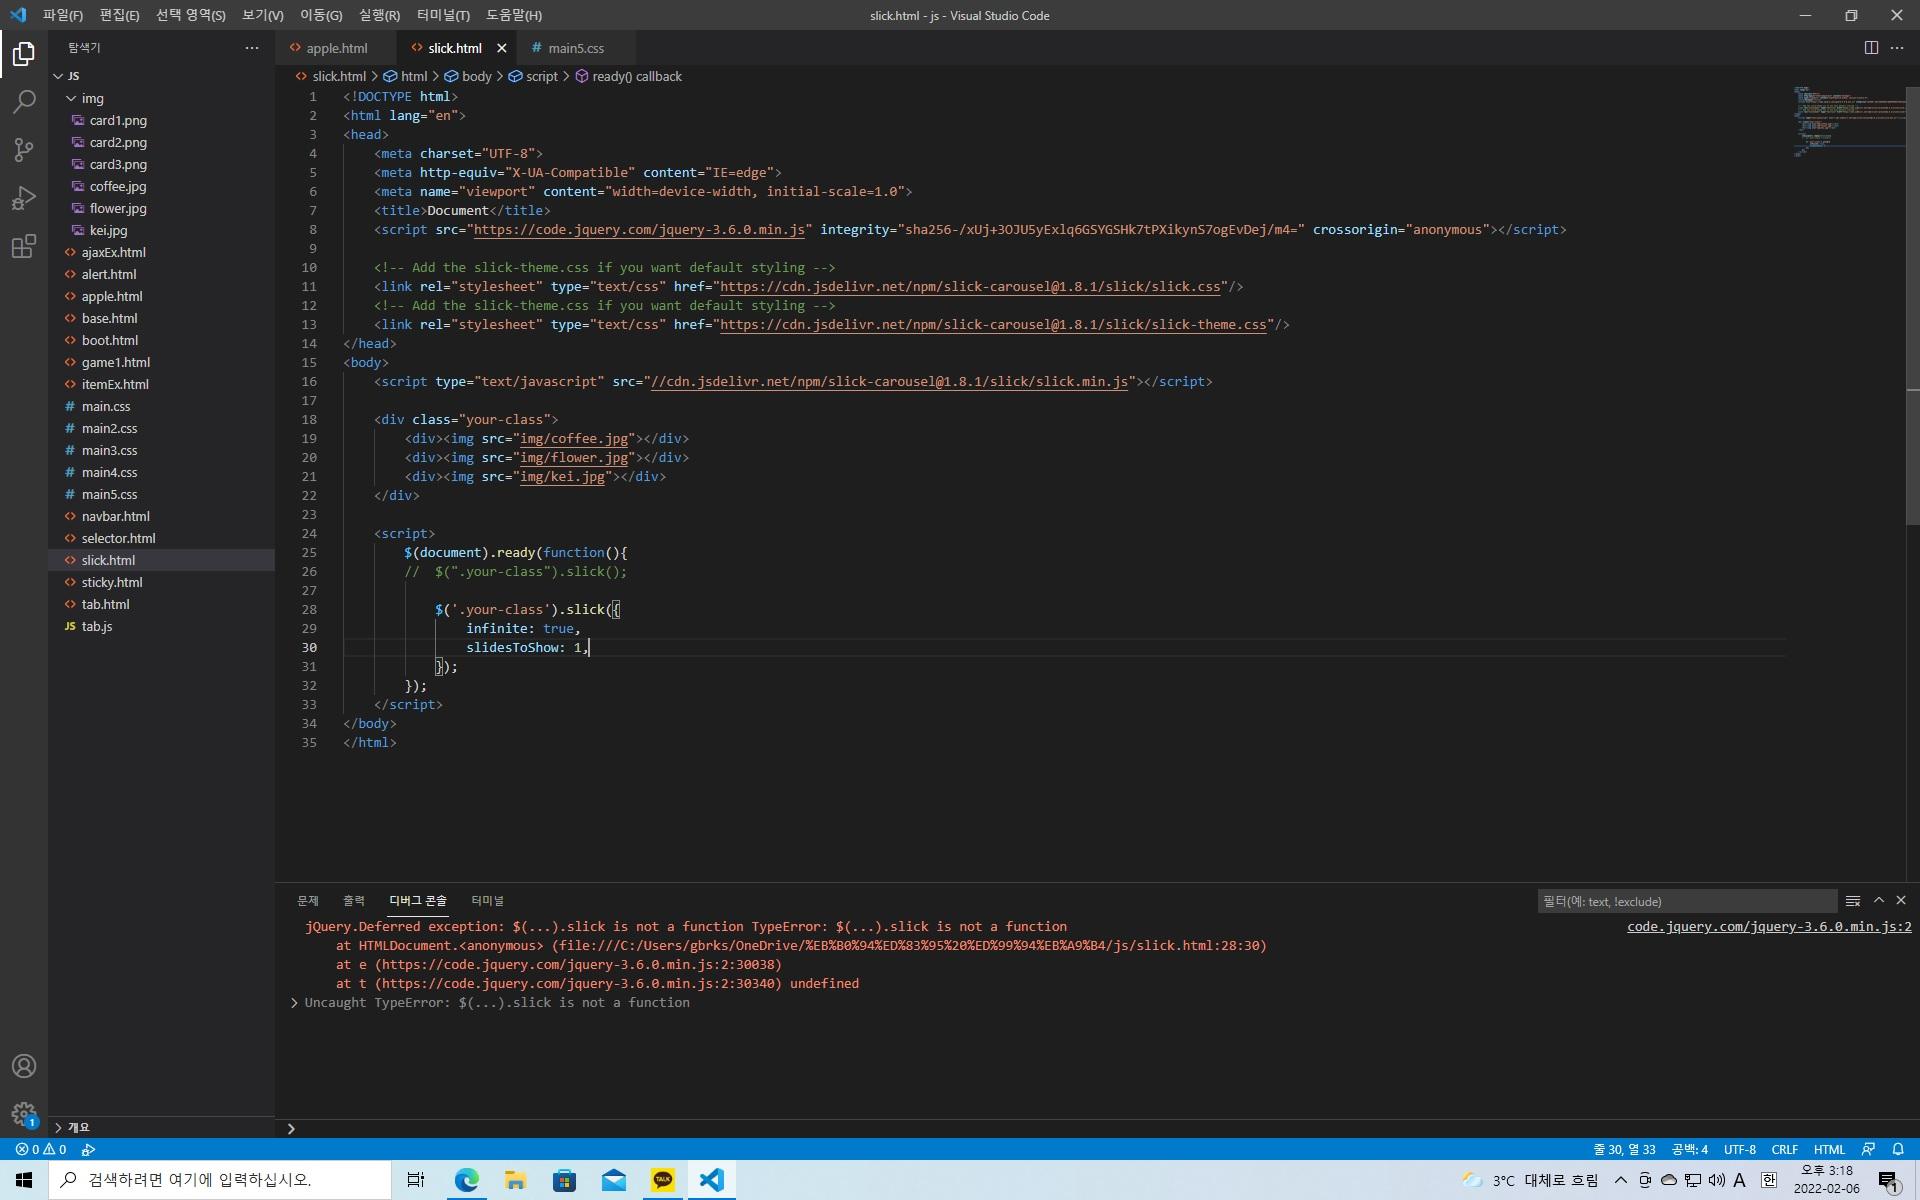
Task: Change end of line CRLF setting
Action: (x=1784, y=1150)
